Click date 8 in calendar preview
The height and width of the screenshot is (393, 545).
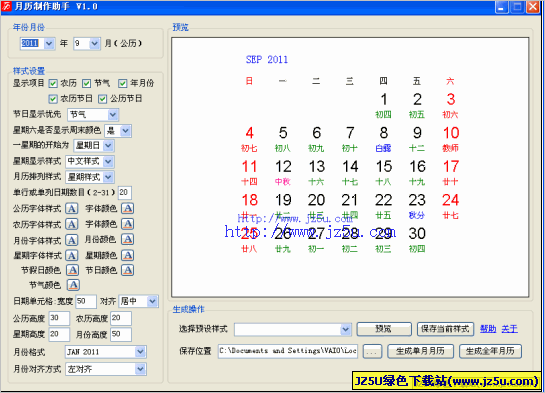click(x=384, y=133)
